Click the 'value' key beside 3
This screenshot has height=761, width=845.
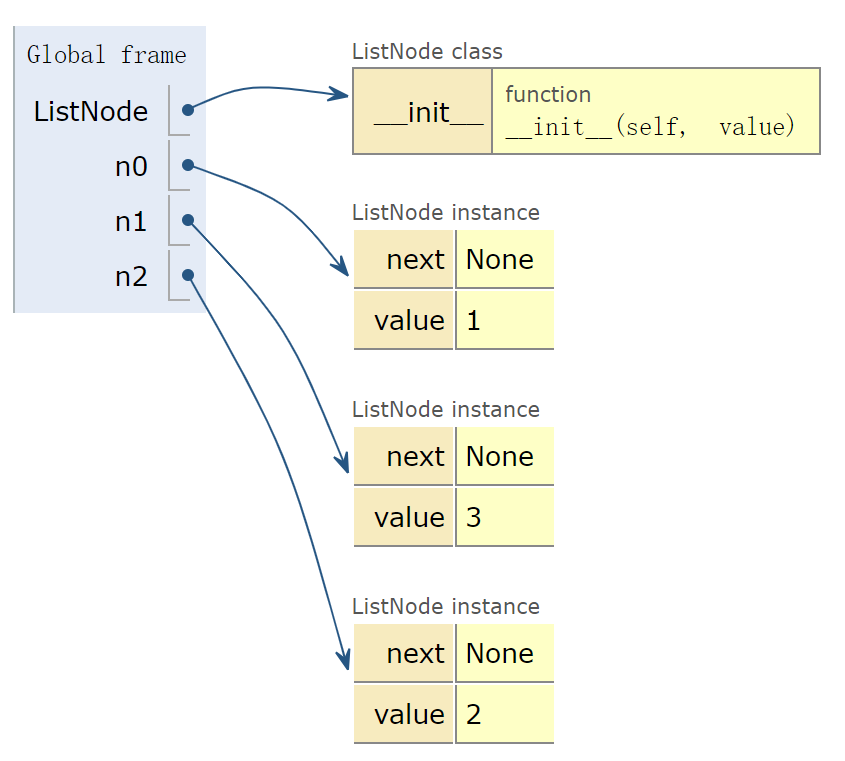[404, 517]
